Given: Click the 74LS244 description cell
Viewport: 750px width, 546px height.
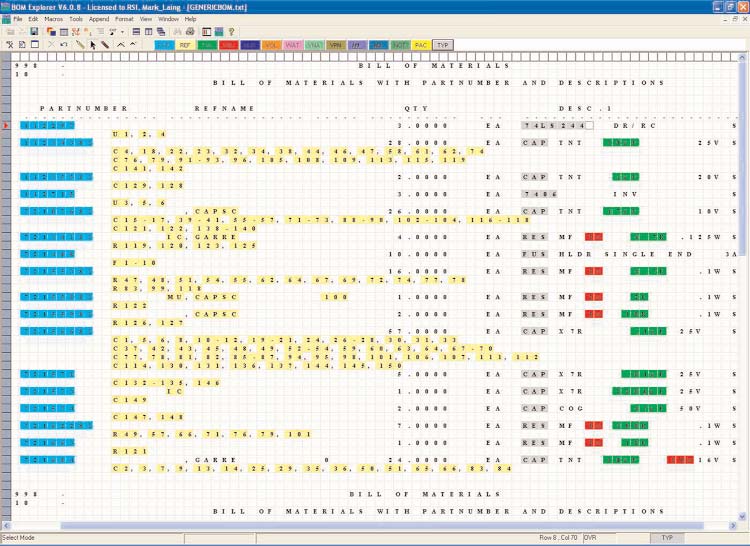Looking at the screenshot, I should point(556,125).
